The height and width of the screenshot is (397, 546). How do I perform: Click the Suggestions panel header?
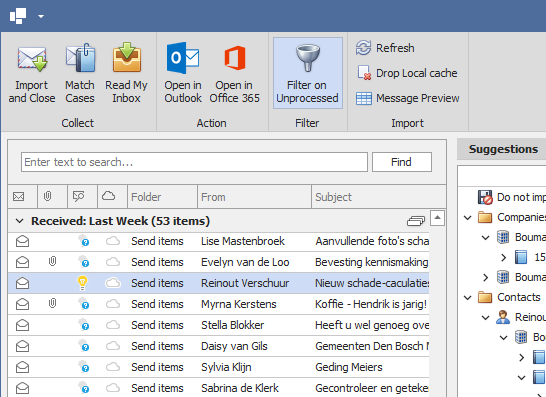coord(501,149)
